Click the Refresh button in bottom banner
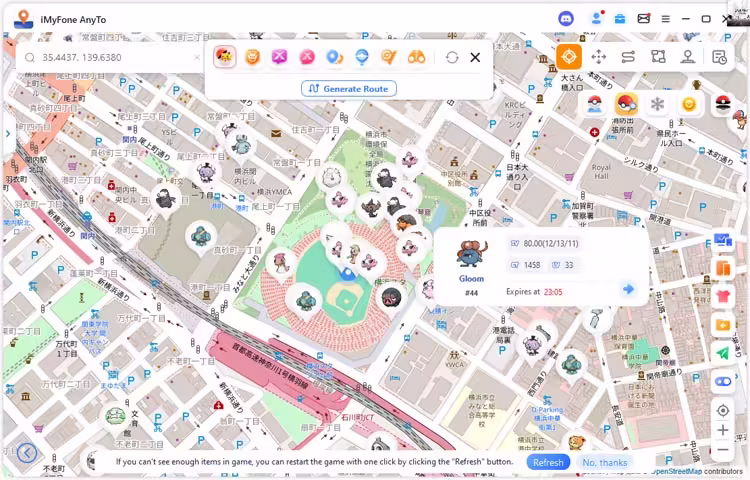This screenshot has height=480, width=750. [x=548, y=462]
